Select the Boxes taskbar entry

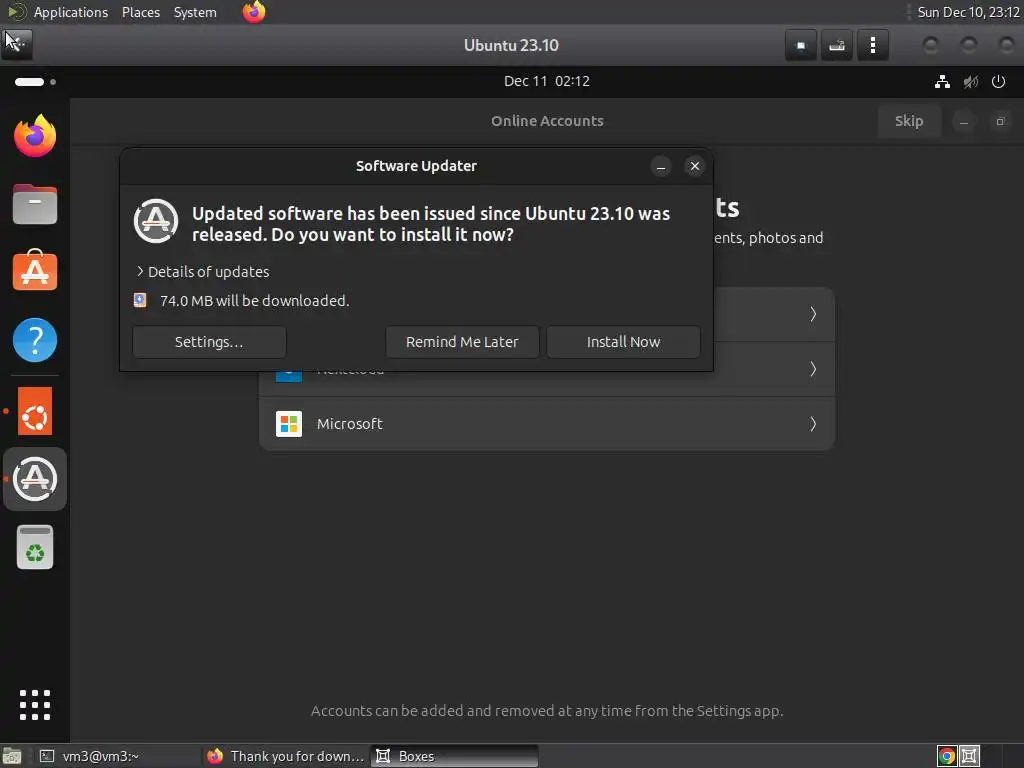(x=455, y=756)
